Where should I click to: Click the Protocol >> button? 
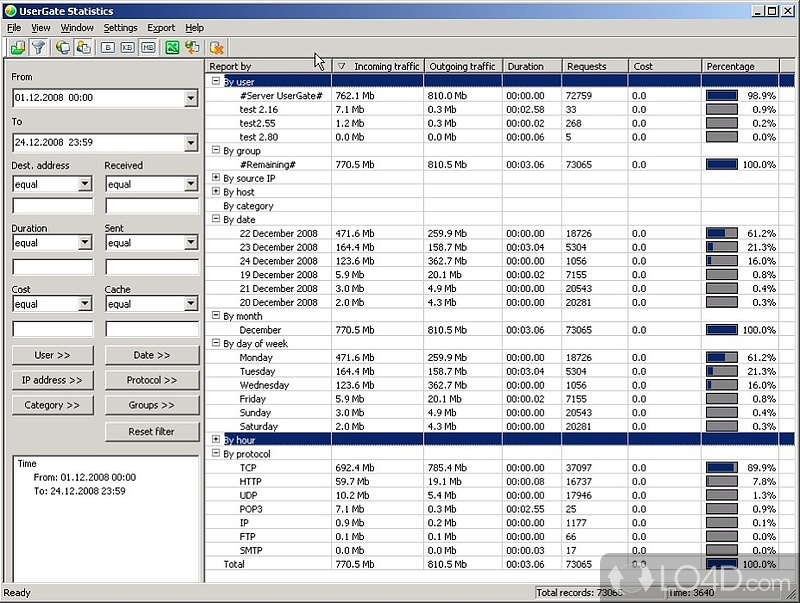151,380
